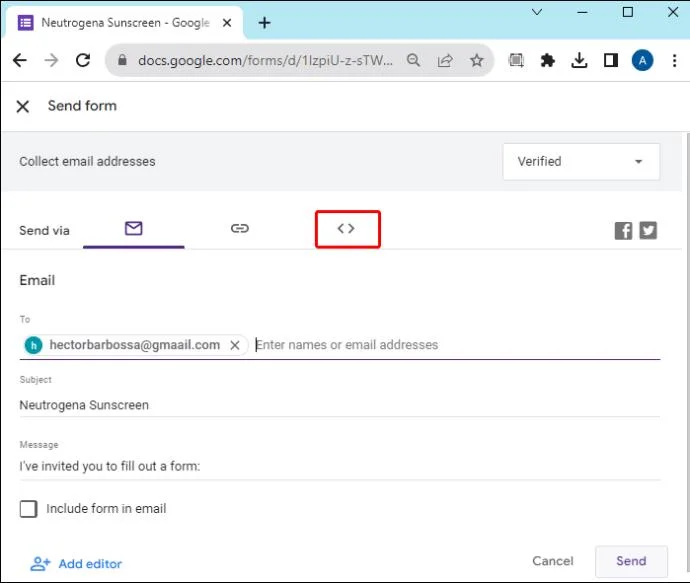690x583 pixels.
Task: Click the address bar URL
Action: 265,60
